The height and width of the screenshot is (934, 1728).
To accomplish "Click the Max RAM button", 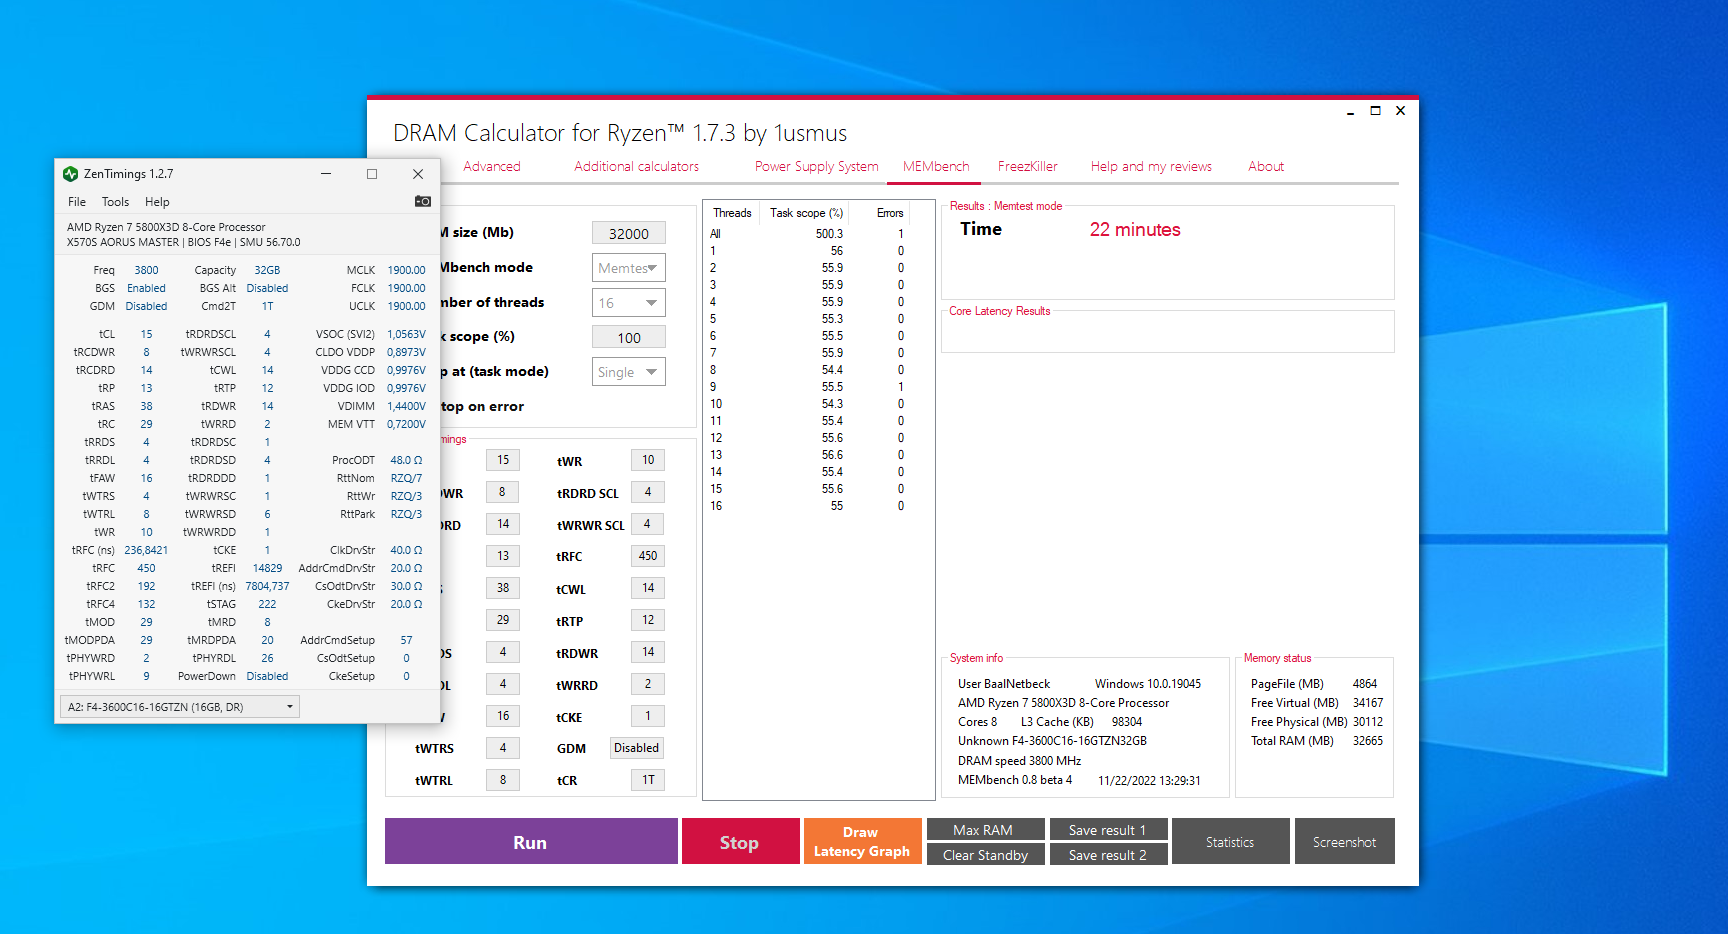I will coord(985,830).
